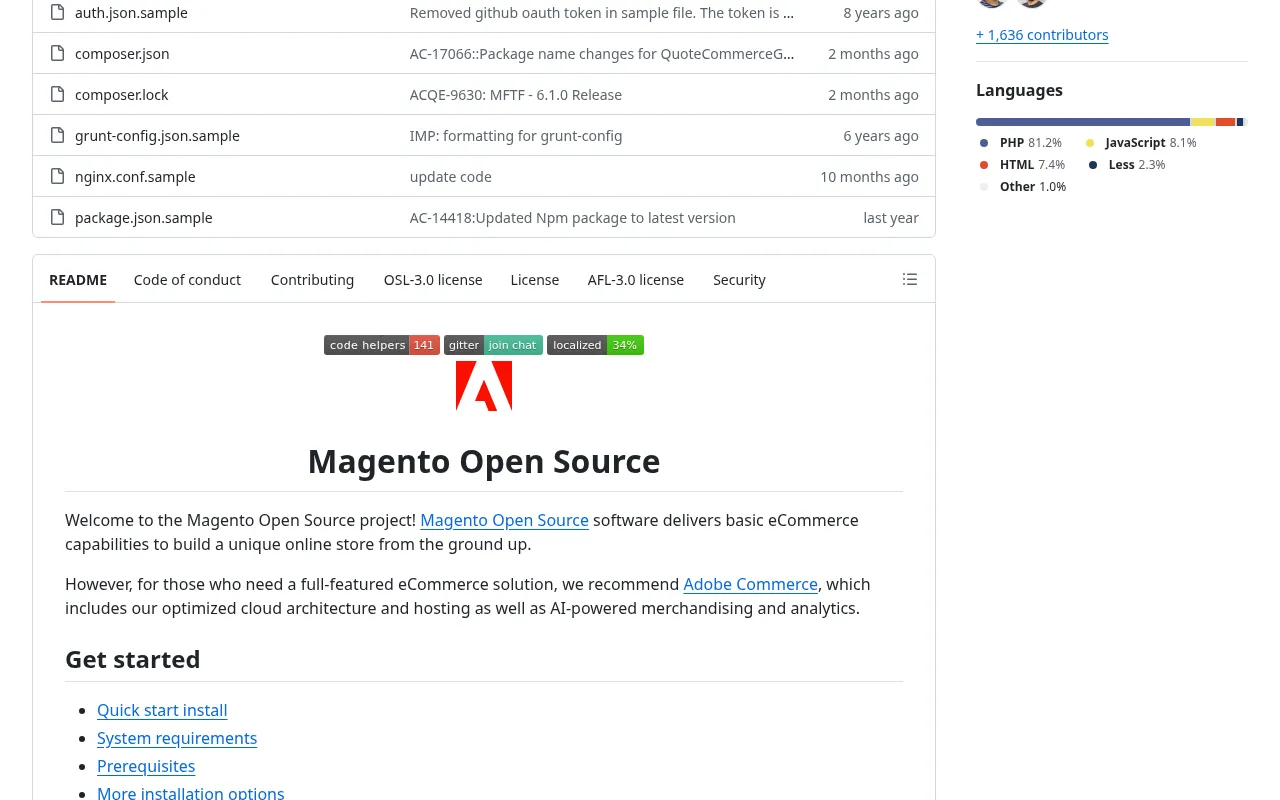1280x800 pixels.
Task: Click the file icon beside nginx.conf.sample
Action: tap(57, 177)
